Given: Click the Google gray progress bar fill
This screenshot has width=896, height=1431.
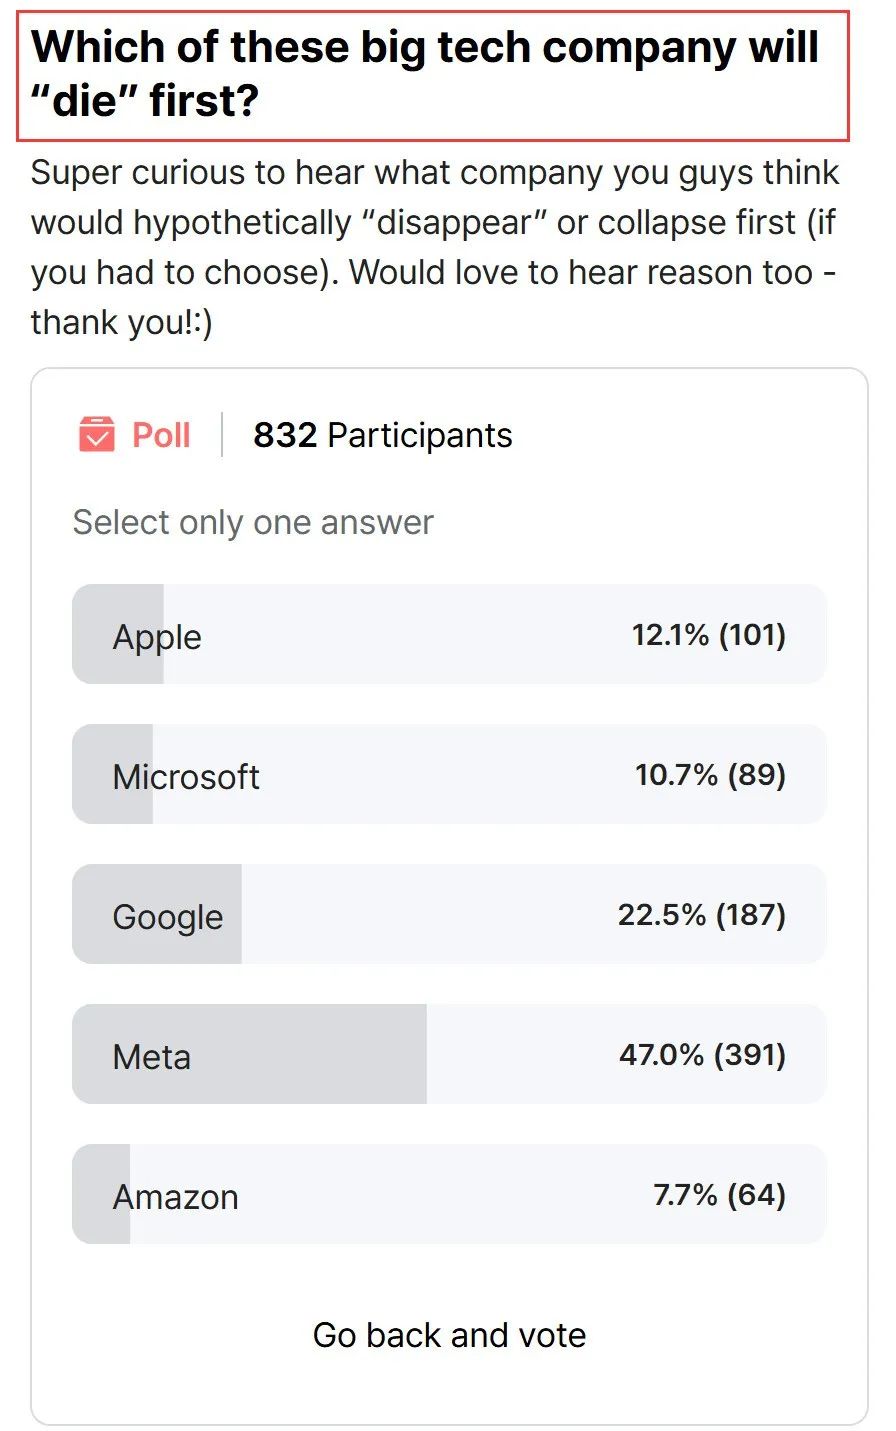Looking at the screenshot, I should [x=157, y=915].
